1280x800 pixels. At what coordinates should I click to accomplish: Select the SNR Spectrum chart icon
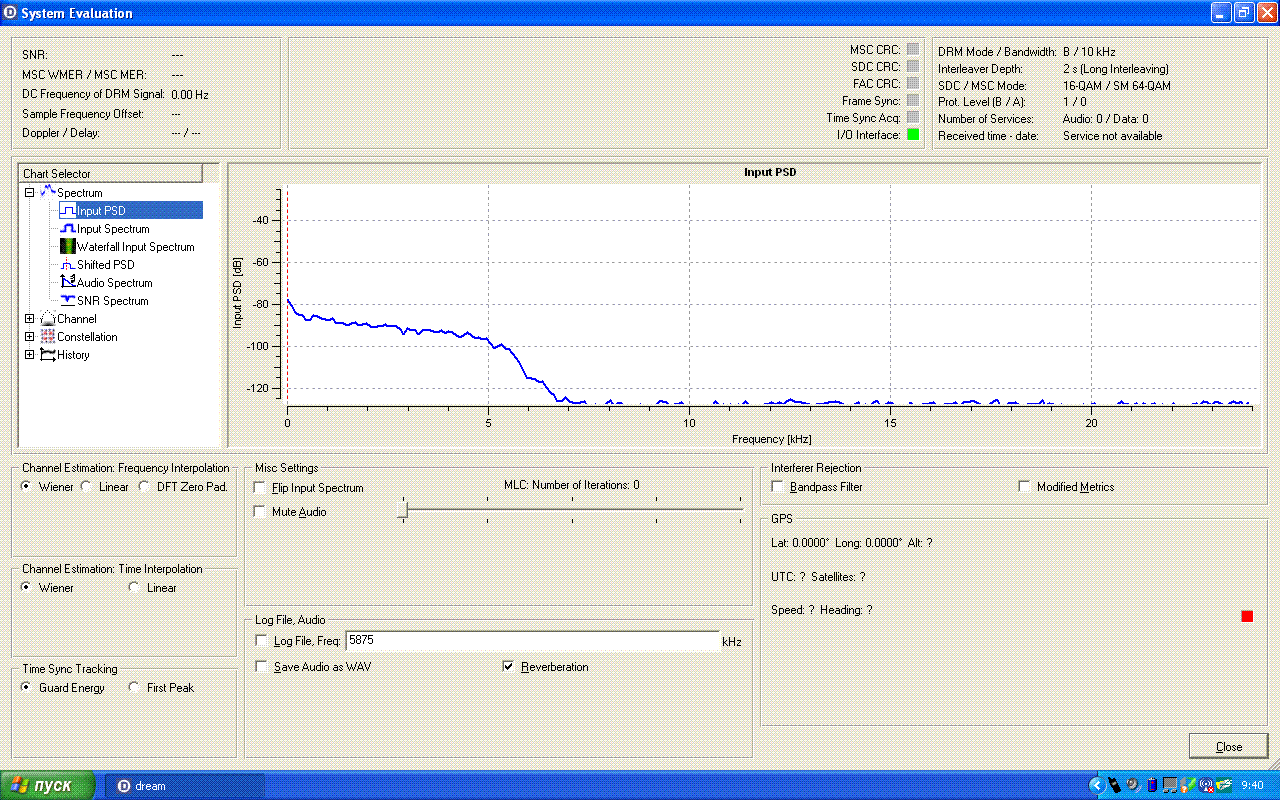67,301
